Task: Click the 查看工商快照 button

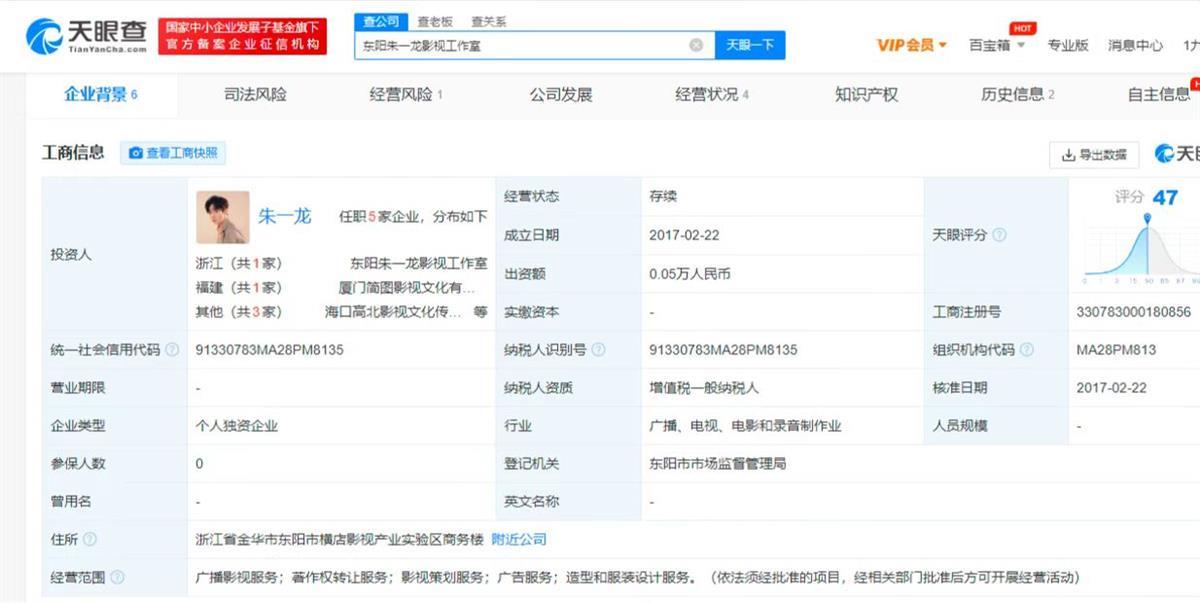Action: (x=173, y=153)
